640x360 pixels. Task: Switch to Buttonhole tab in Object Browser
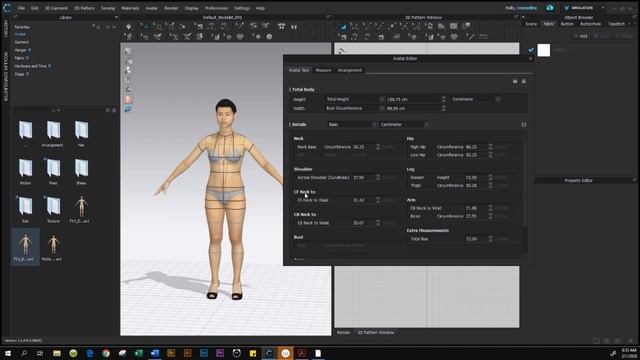[x=591, y=24]
